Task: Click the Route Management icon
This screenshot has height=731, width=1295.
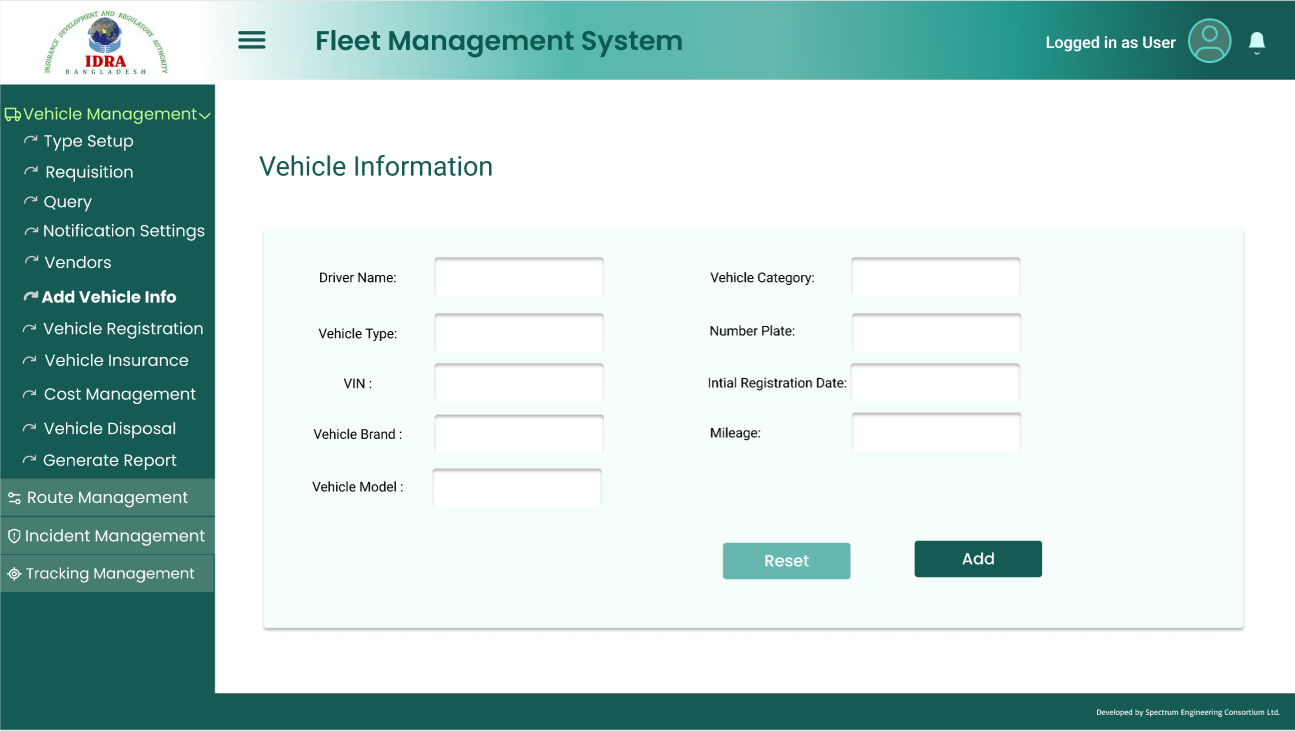Action: coord(14,498)
